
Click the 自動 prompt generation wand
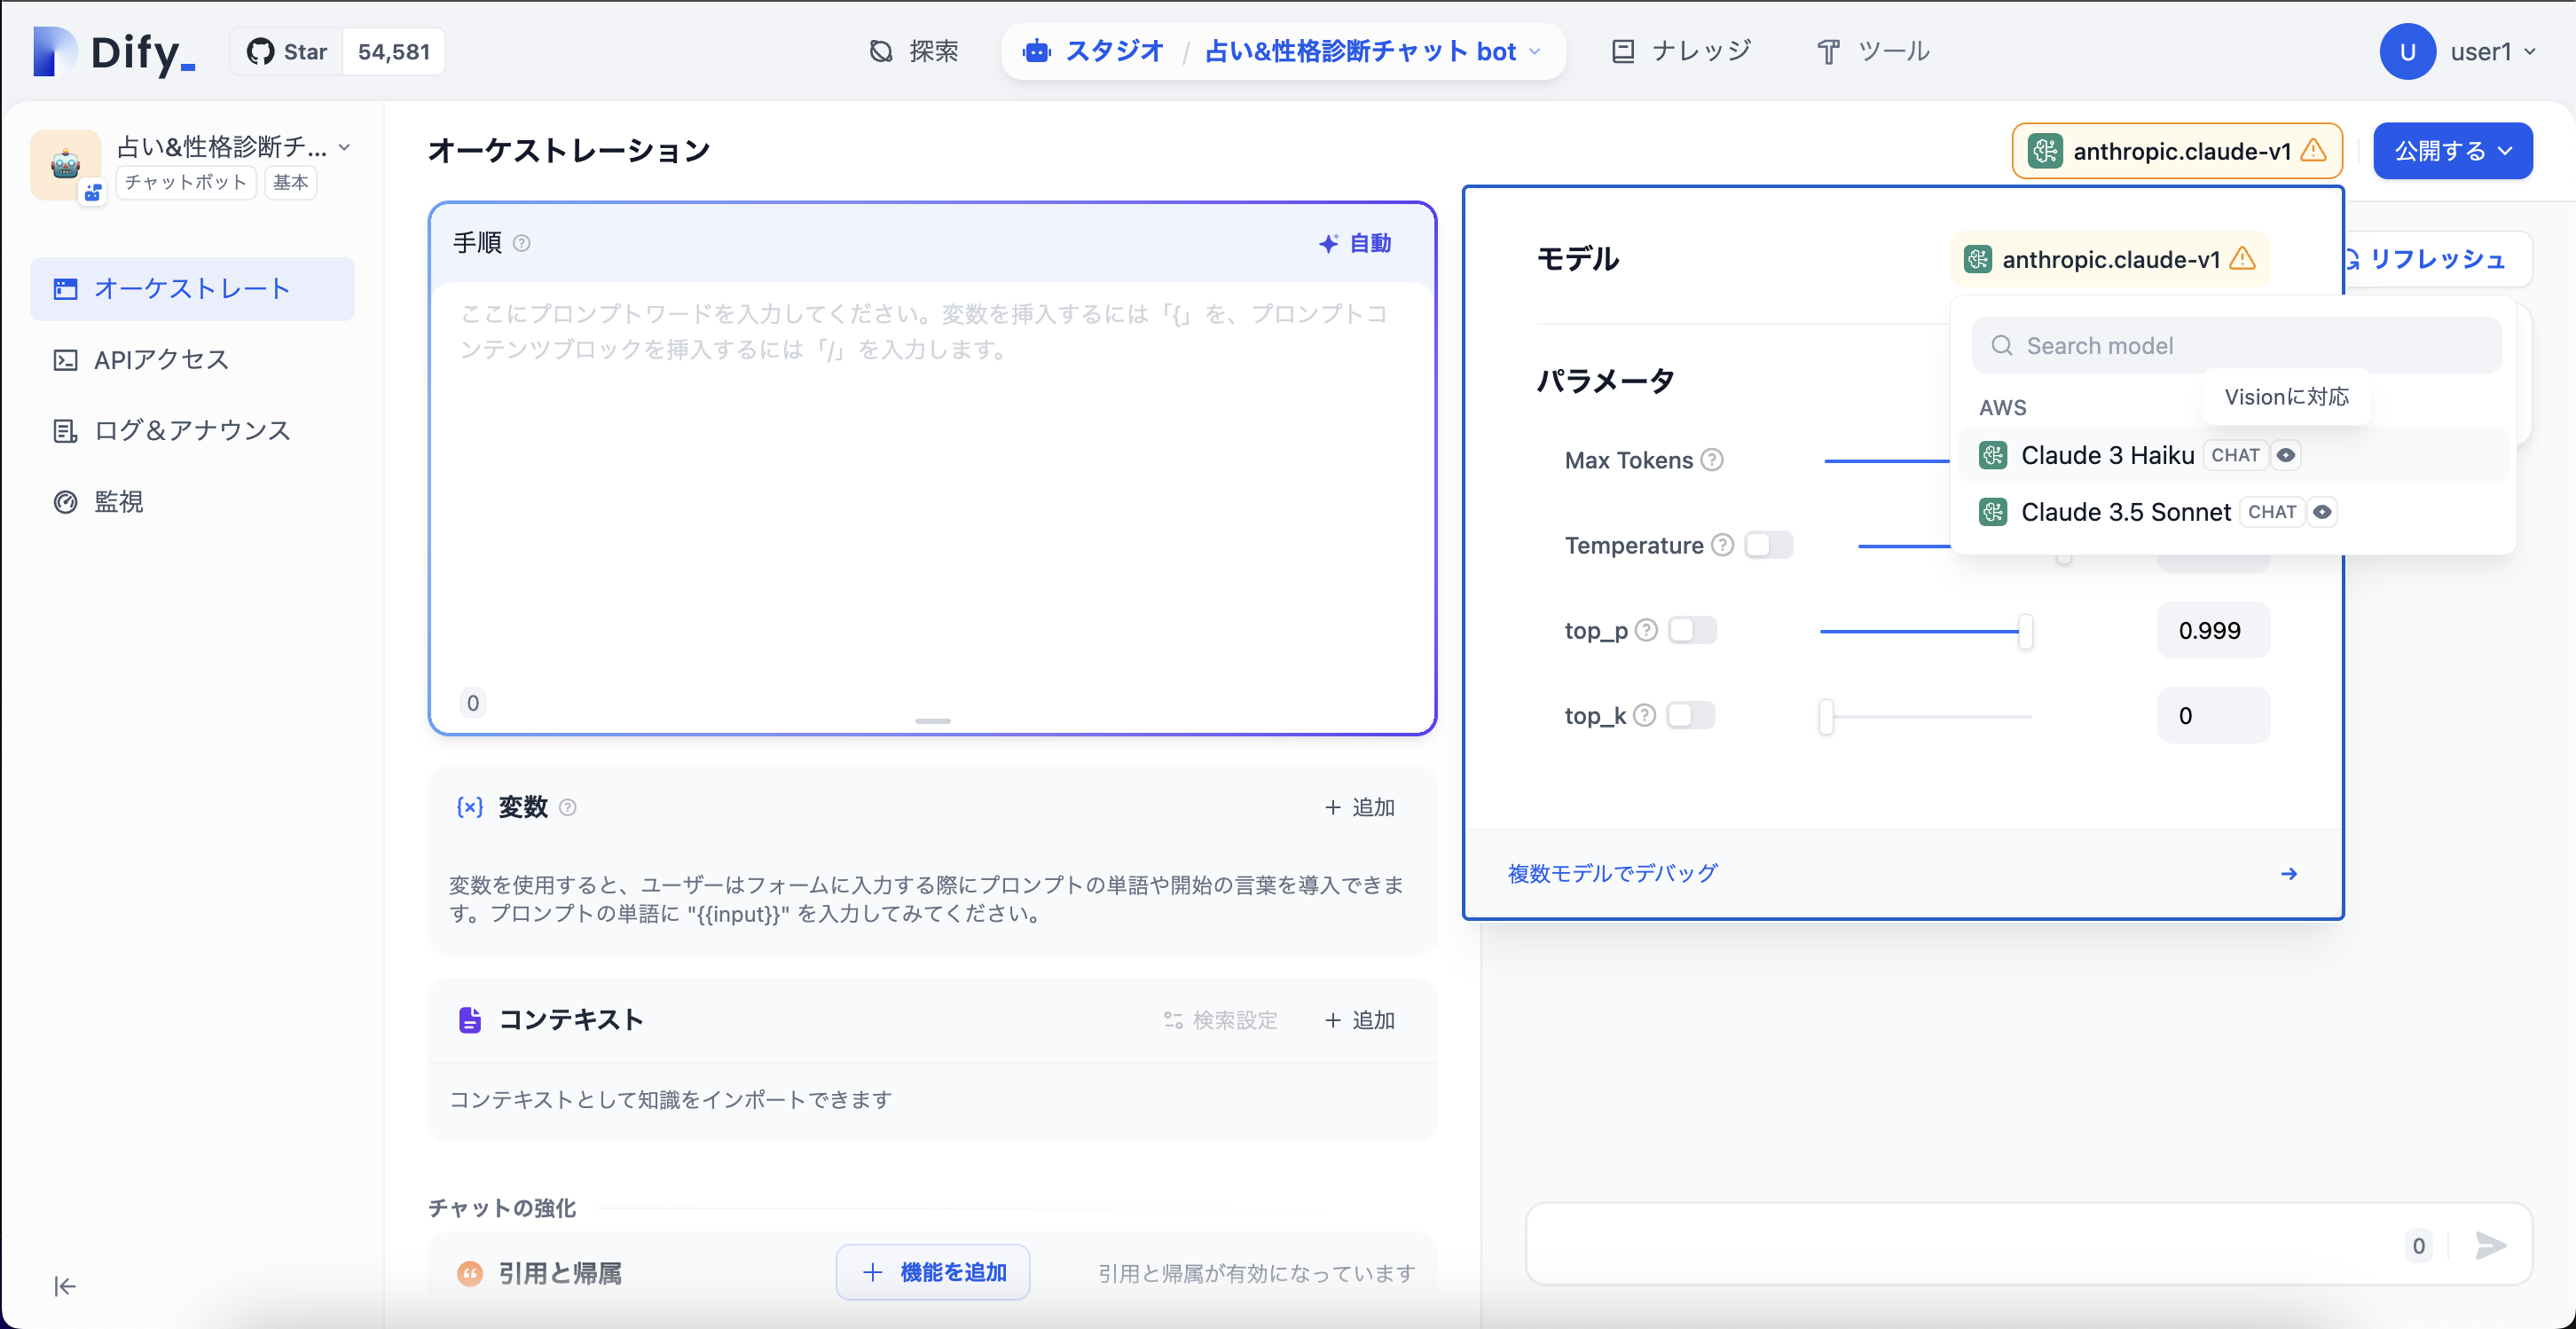[1355, 242]
